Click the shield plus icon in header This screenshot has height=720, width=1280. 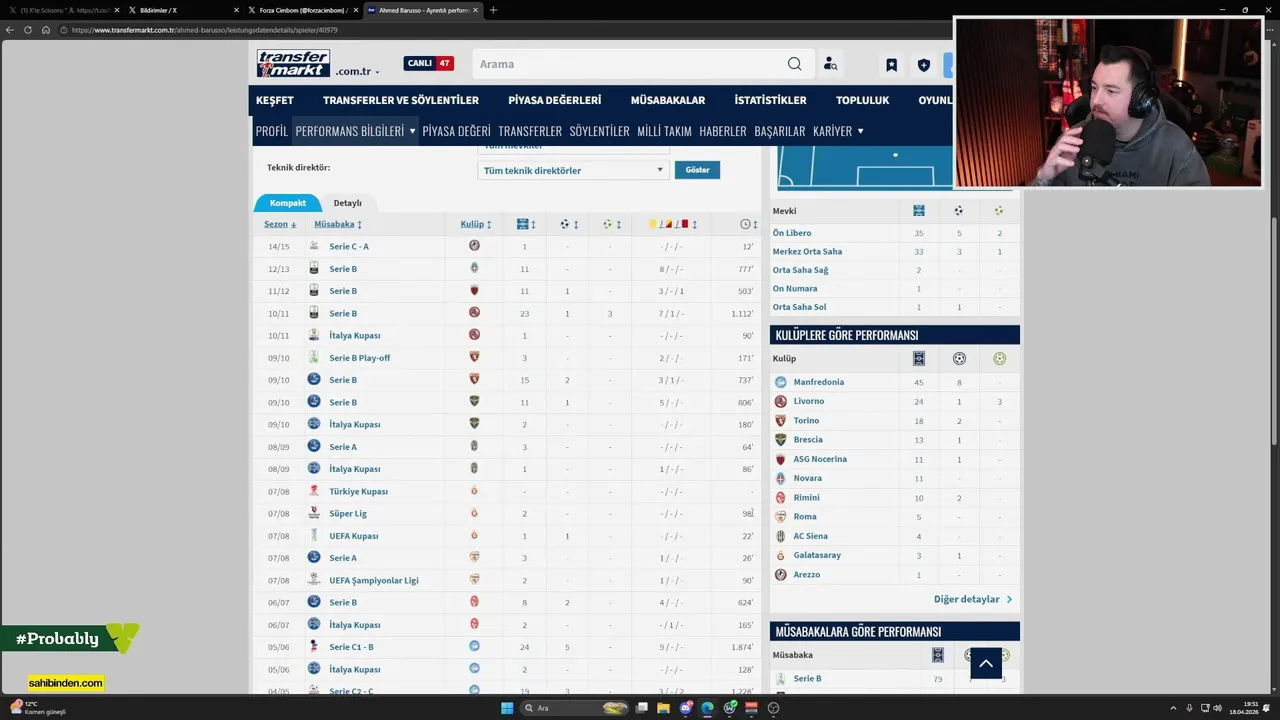(x=923, y=65)
